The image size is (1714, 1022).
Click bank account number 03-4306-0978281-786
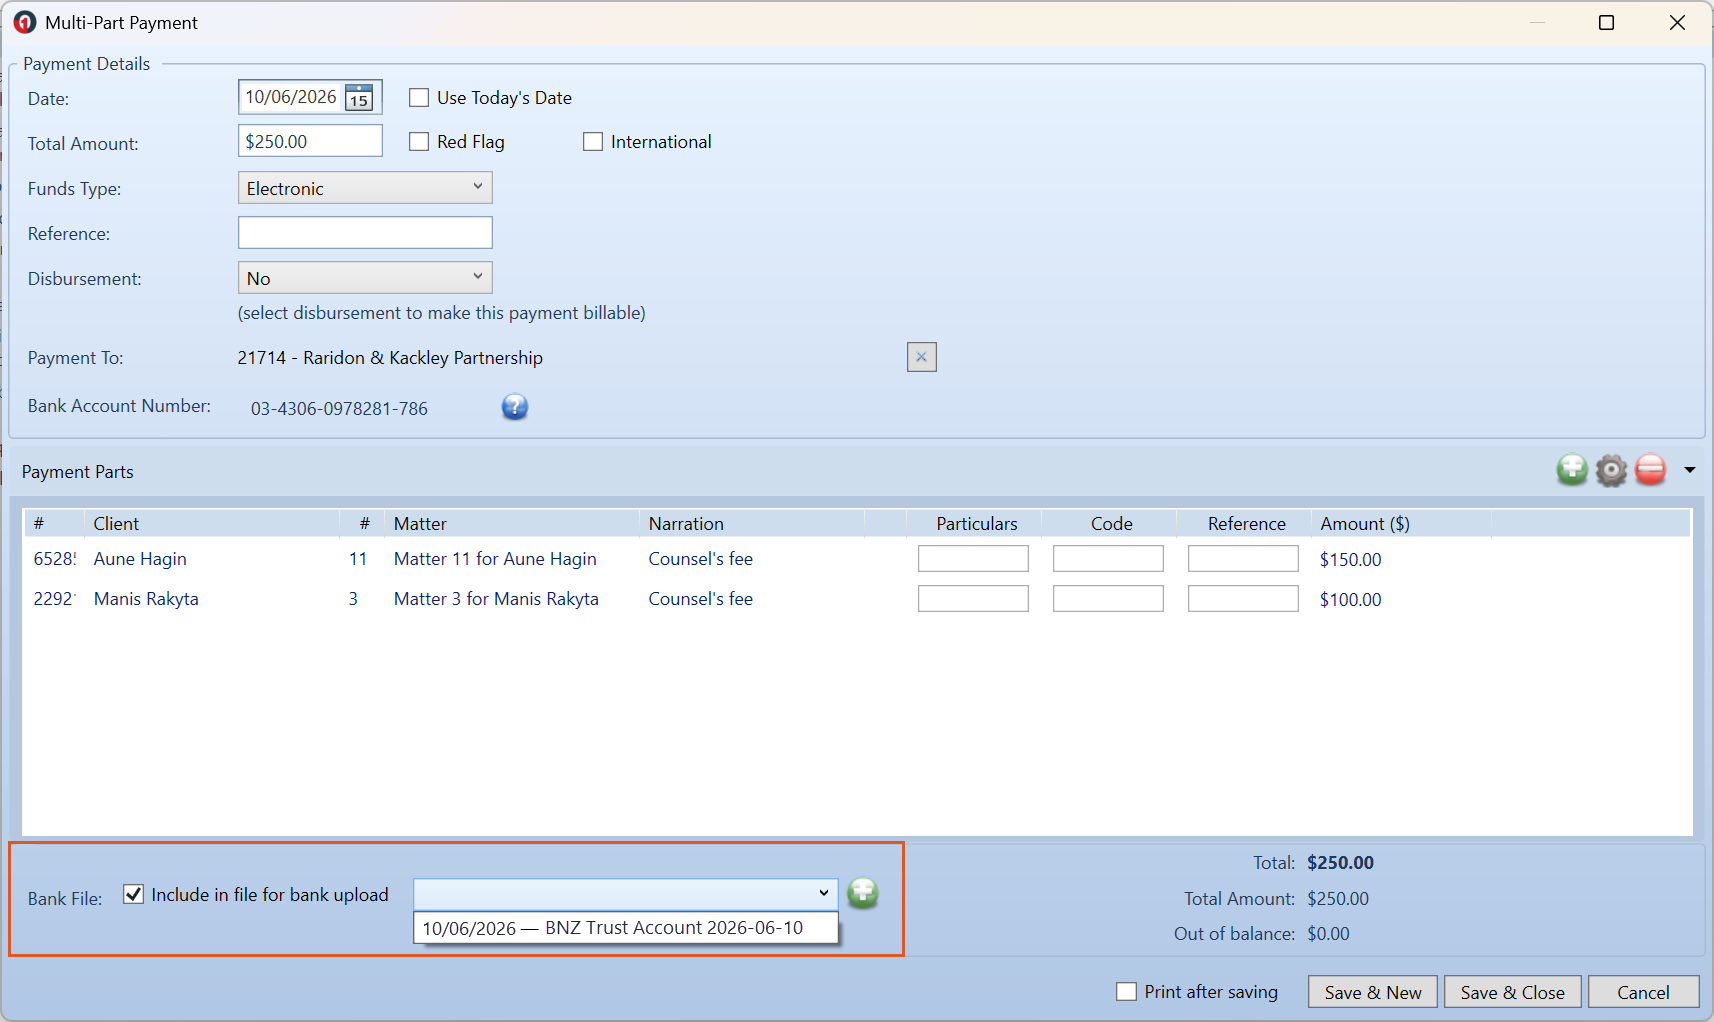point(339,408)
